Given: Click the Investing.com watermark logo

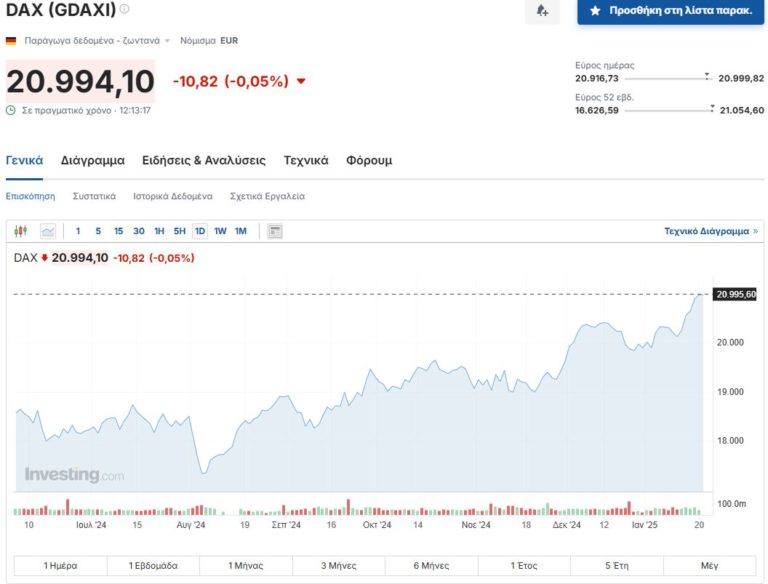Looking at the screenshot, I should pyautogui.click(x=74, y=475).
